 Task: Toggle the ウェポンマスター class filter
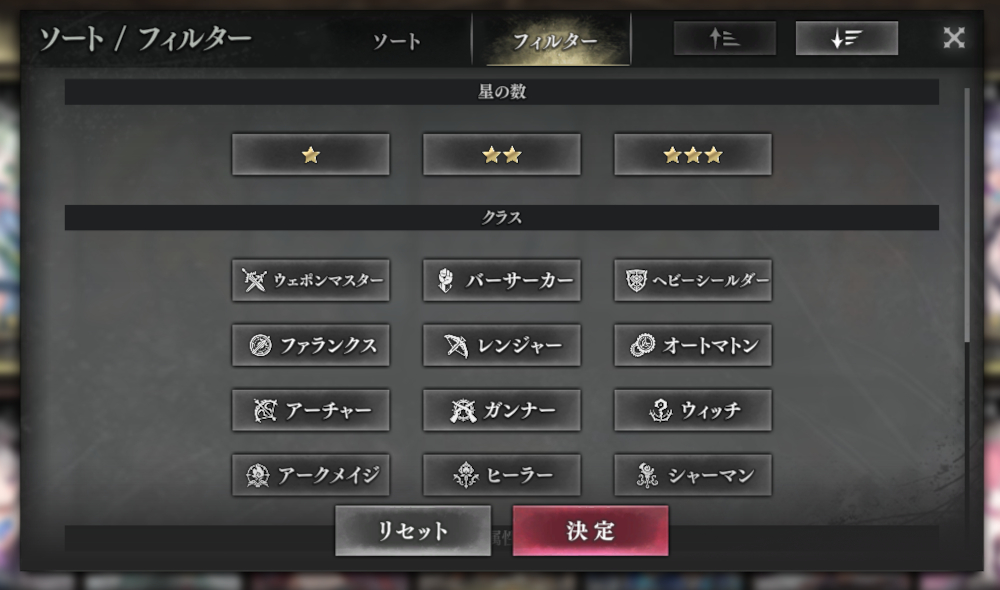[x=311, y=280]
